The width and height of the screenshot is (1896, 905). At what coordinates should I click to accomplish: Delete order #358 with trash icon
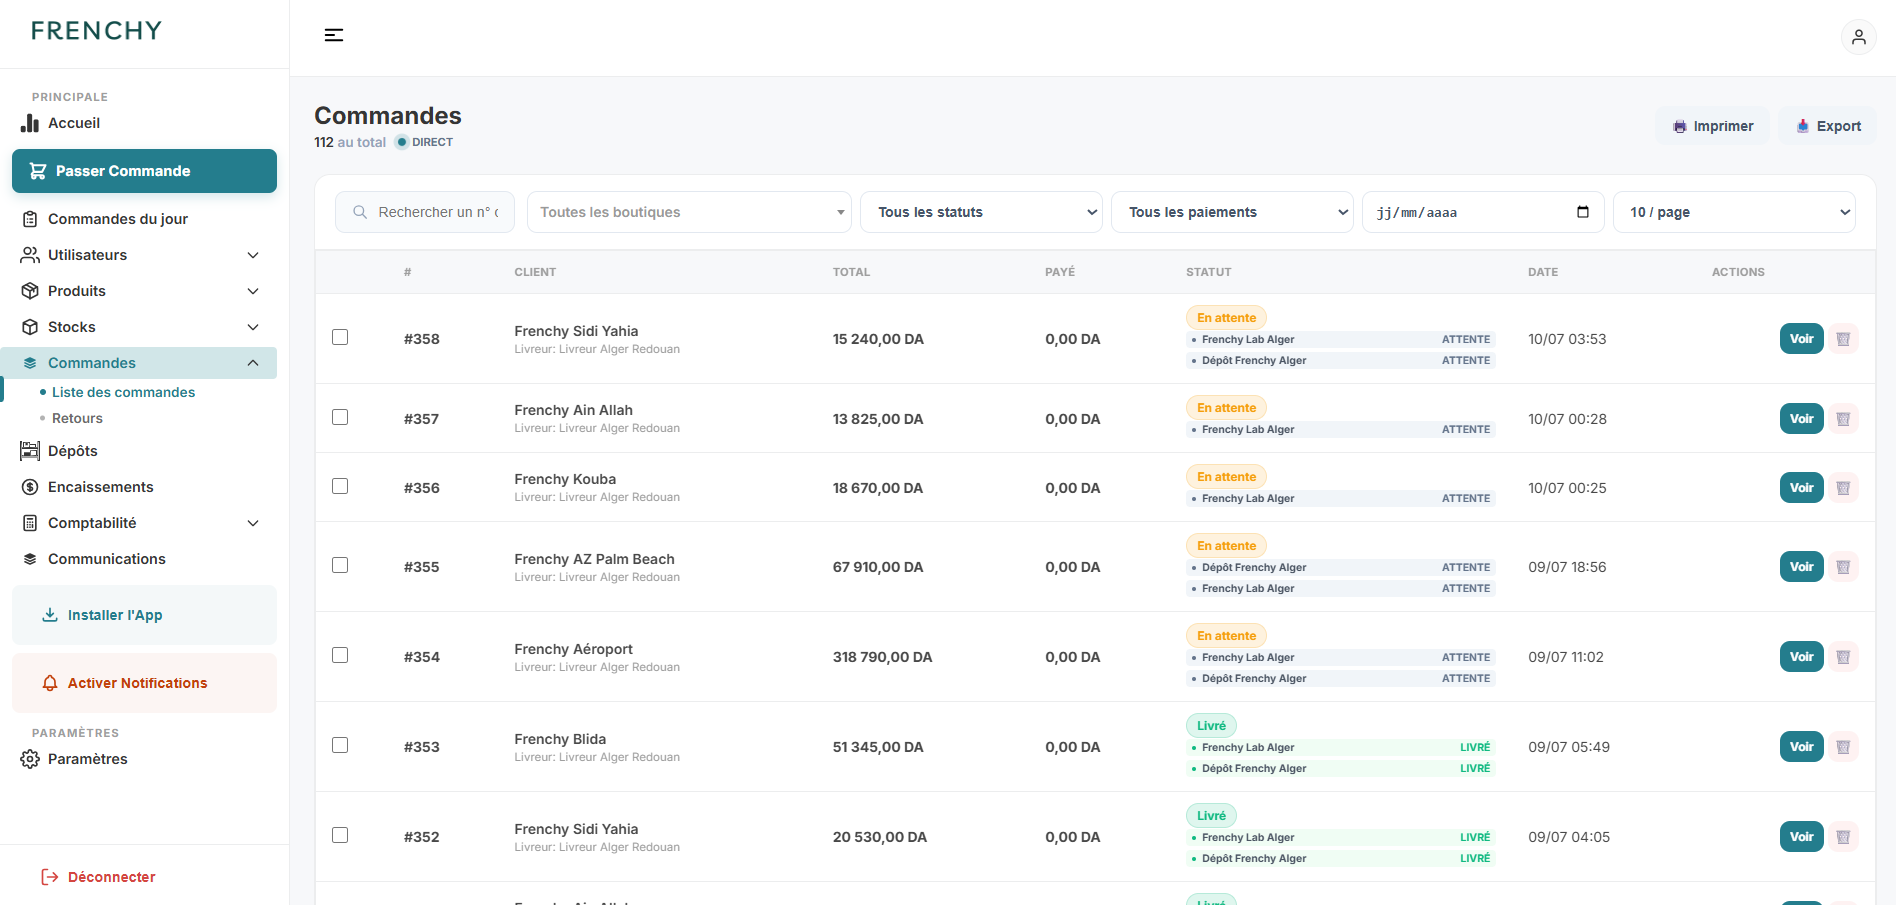(1843, 339)
